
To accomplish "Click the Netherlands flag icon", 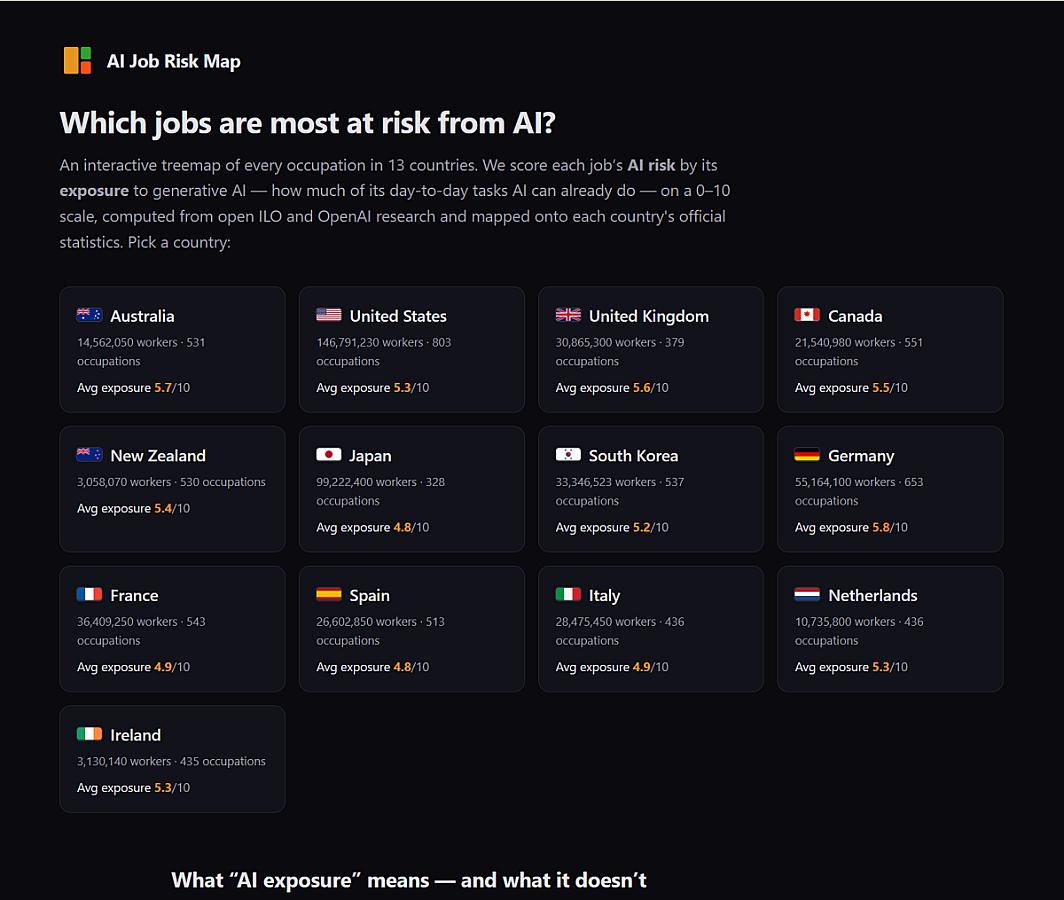I will (807, 595).
